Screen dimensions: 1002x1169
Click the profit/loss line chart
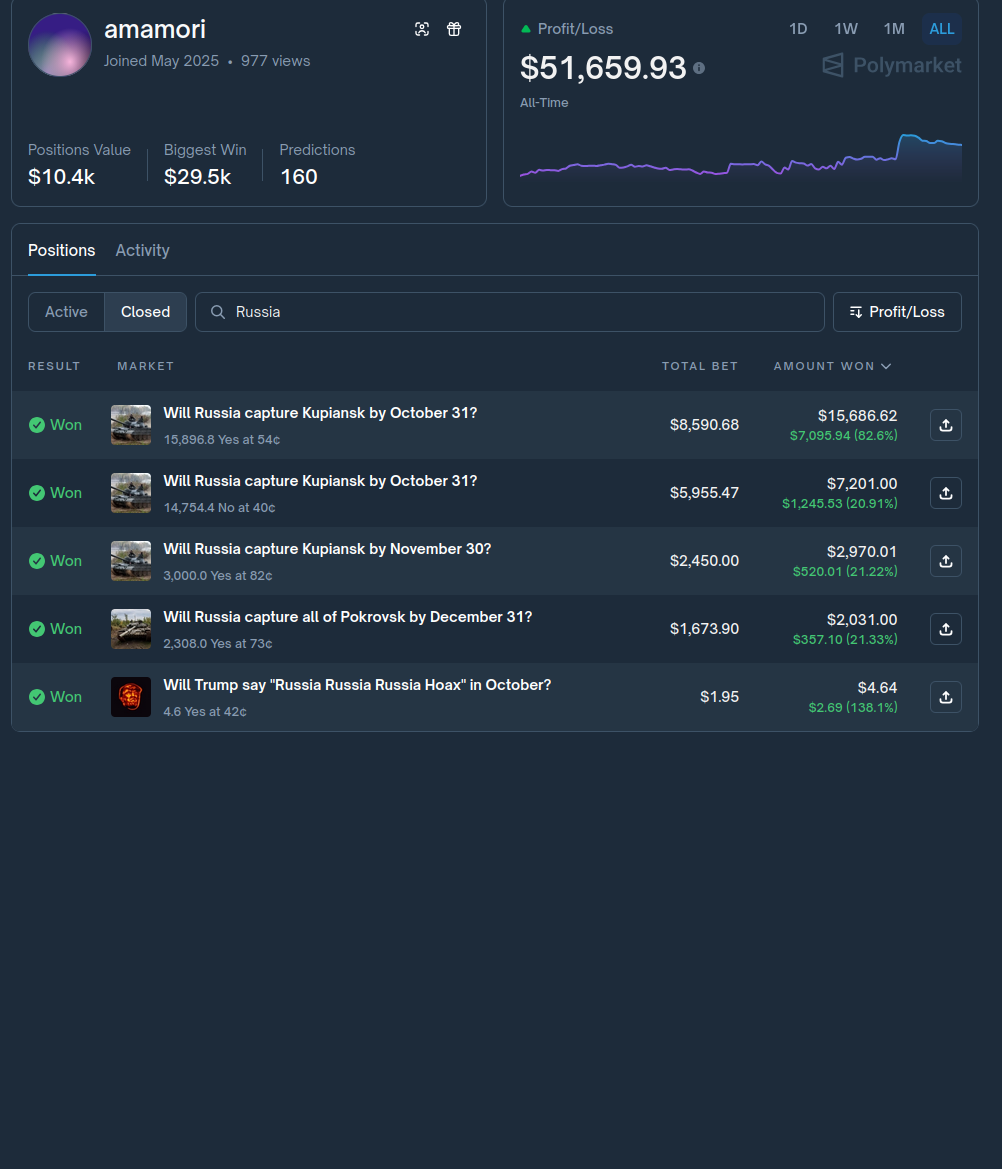click(x=740, y=157)
